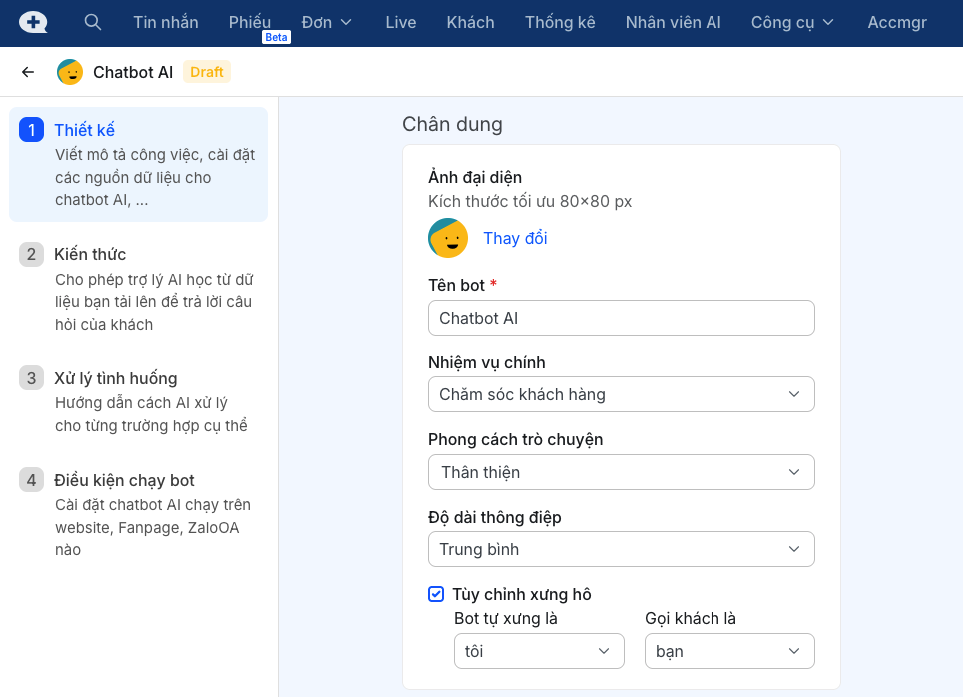This screenshot has width=963, height=697.
Task: Click the bot avatar image under Ảnh đại diện
Action: tap(448, 238)
